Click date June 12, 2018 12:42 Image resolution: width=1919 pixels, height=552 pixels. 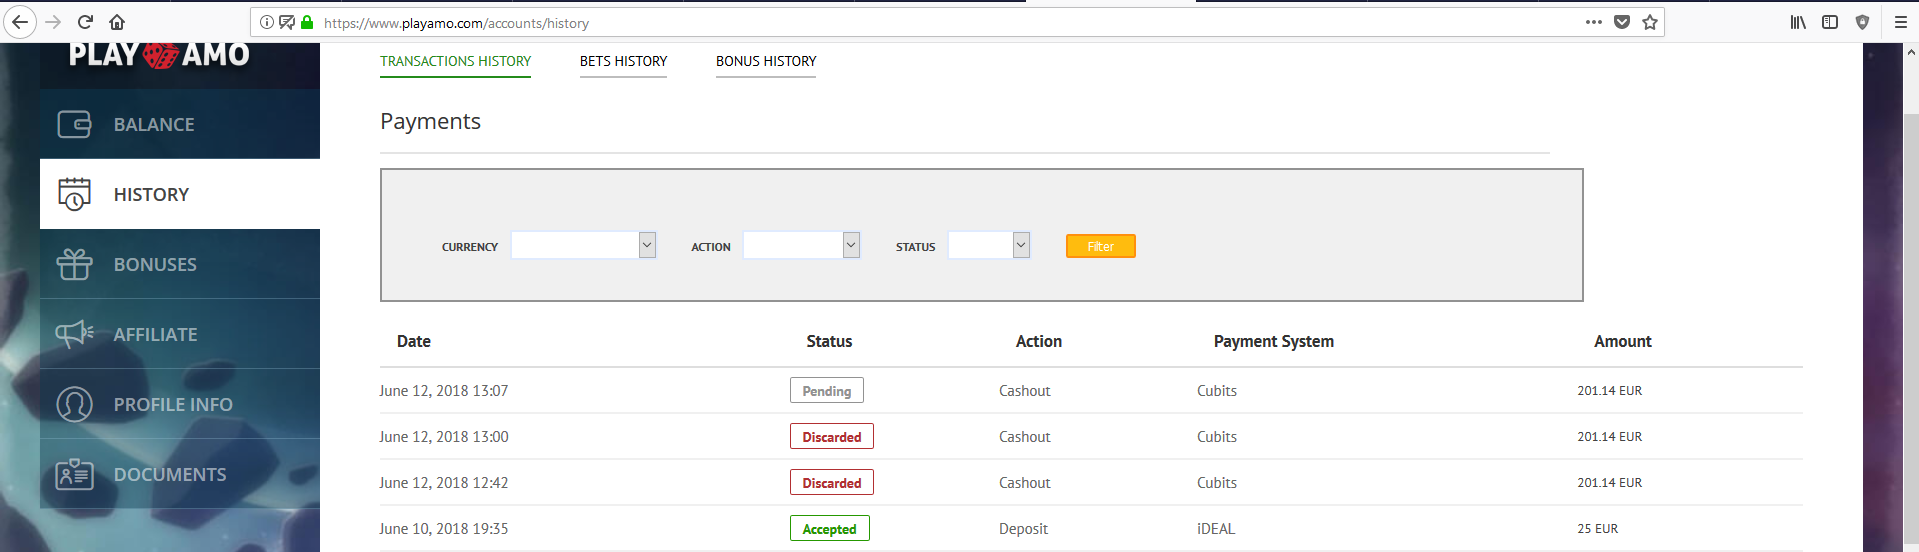(444, 483)
